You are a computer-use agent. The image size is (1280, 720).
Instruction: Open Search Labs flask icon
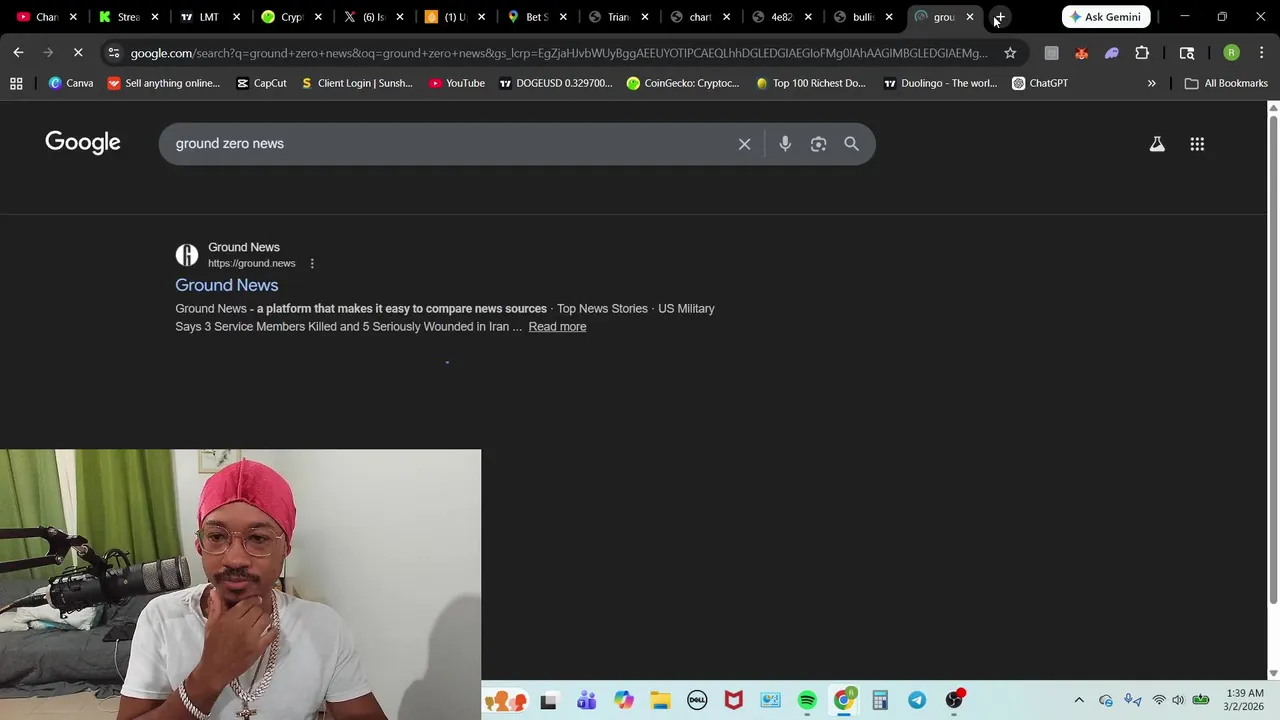[x=1157, y=144]
